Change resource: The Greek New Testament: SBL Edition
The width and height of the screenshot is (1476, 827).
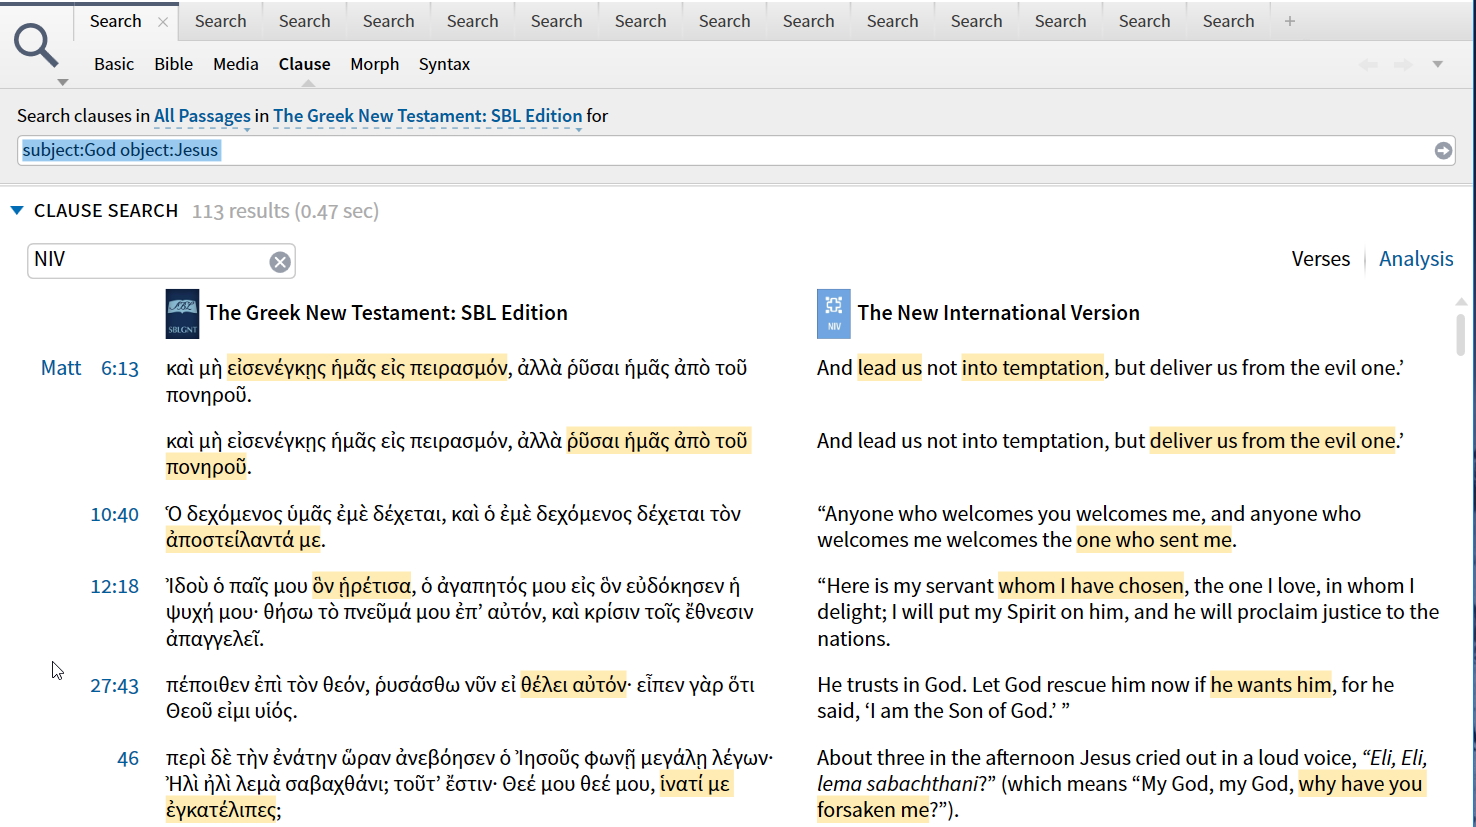pyautogui.click(x=427, y=116)
